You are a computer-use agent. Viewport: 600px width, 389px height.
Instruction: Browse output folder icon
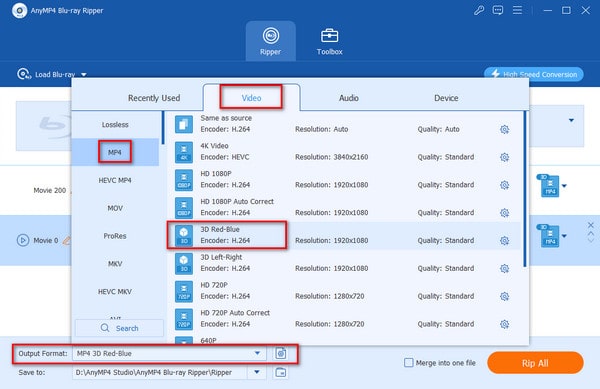click(281, 372)
